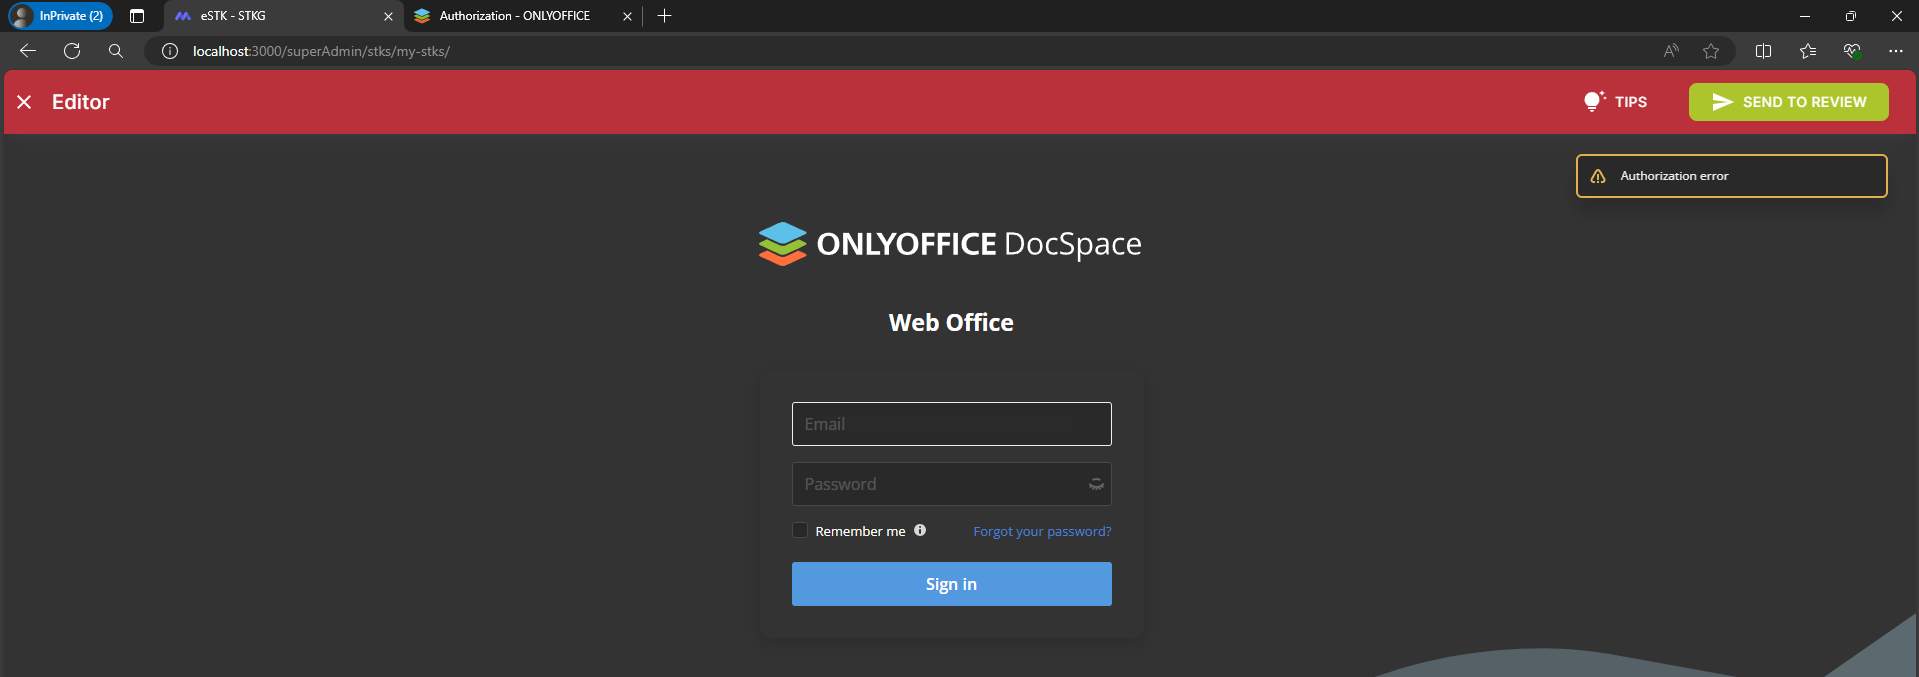The height and width of the screenshot is (677, 1919).
Task: Dismiss the Authorization error notification
Action: (x=1731, y=176)
